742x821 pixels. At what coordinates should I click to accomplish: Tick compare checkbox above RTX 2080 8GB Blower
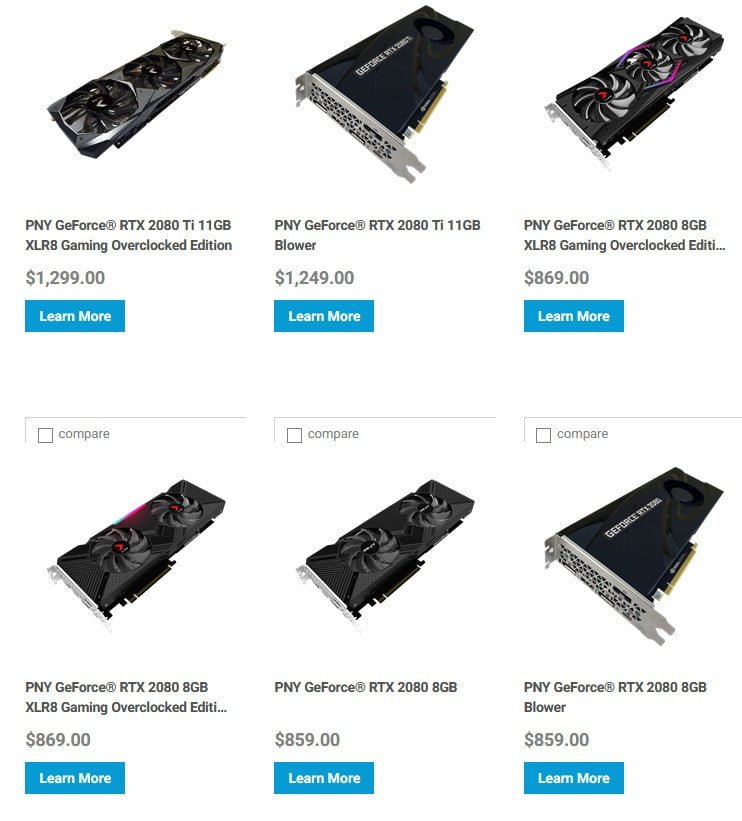click(543, 435)
